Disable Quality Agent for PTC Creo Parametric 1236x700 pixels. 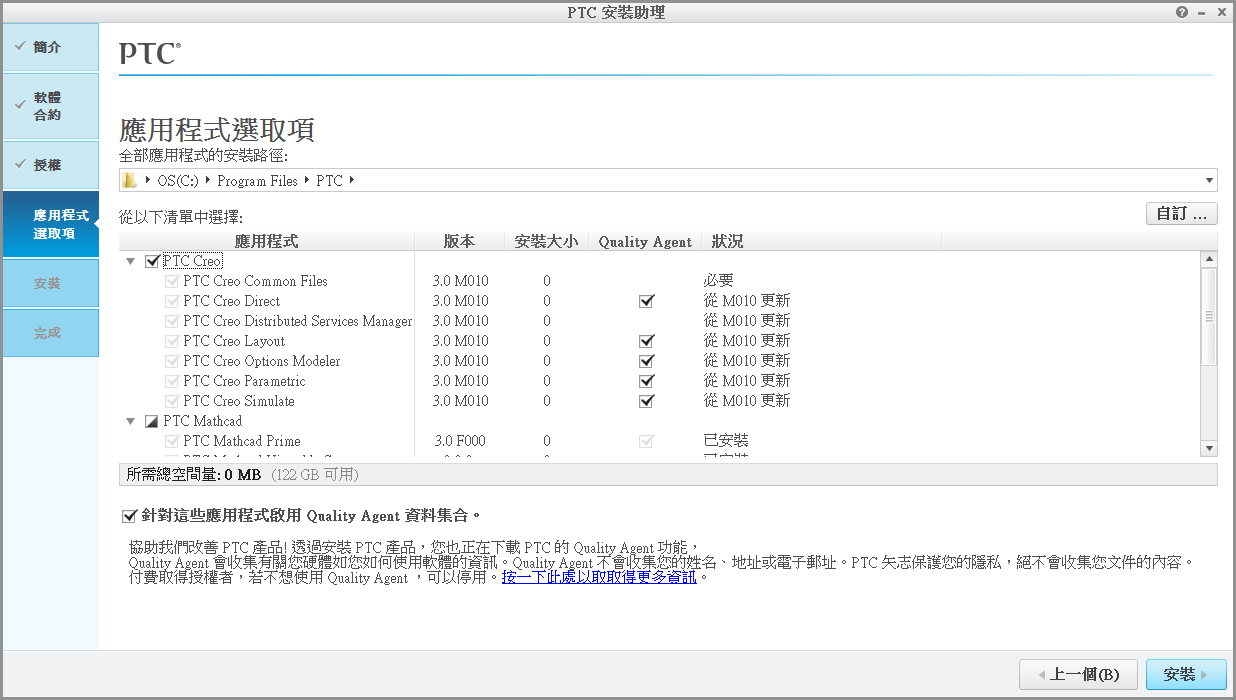[646, 381]
